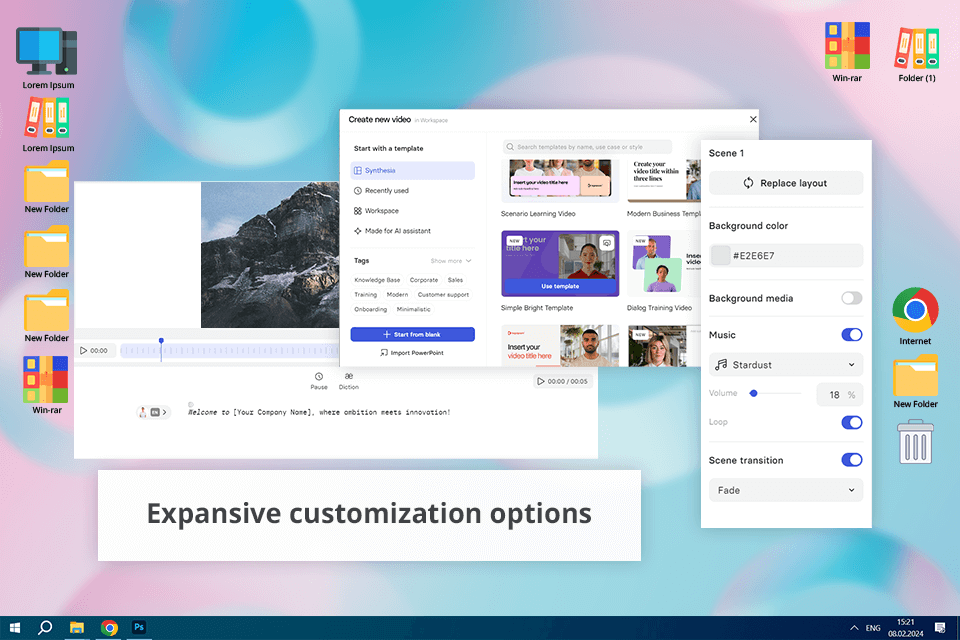Click the mountain image in the video preview
Image resolution: width=960 pixels, height=640 pixels.
pos(270,255)
